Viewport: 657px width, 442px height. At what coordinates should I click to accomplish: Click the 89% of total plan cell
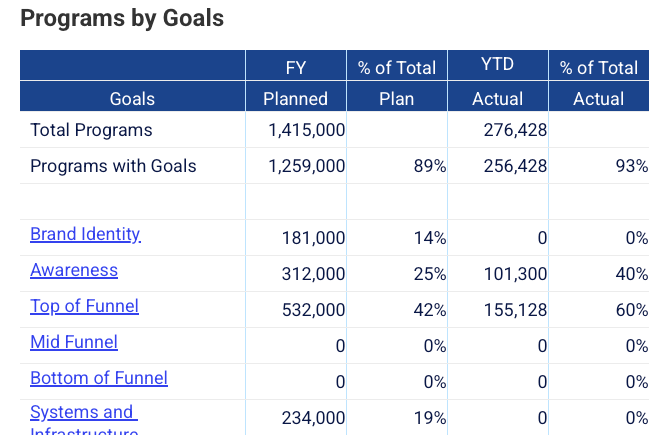tap(430, 166)
